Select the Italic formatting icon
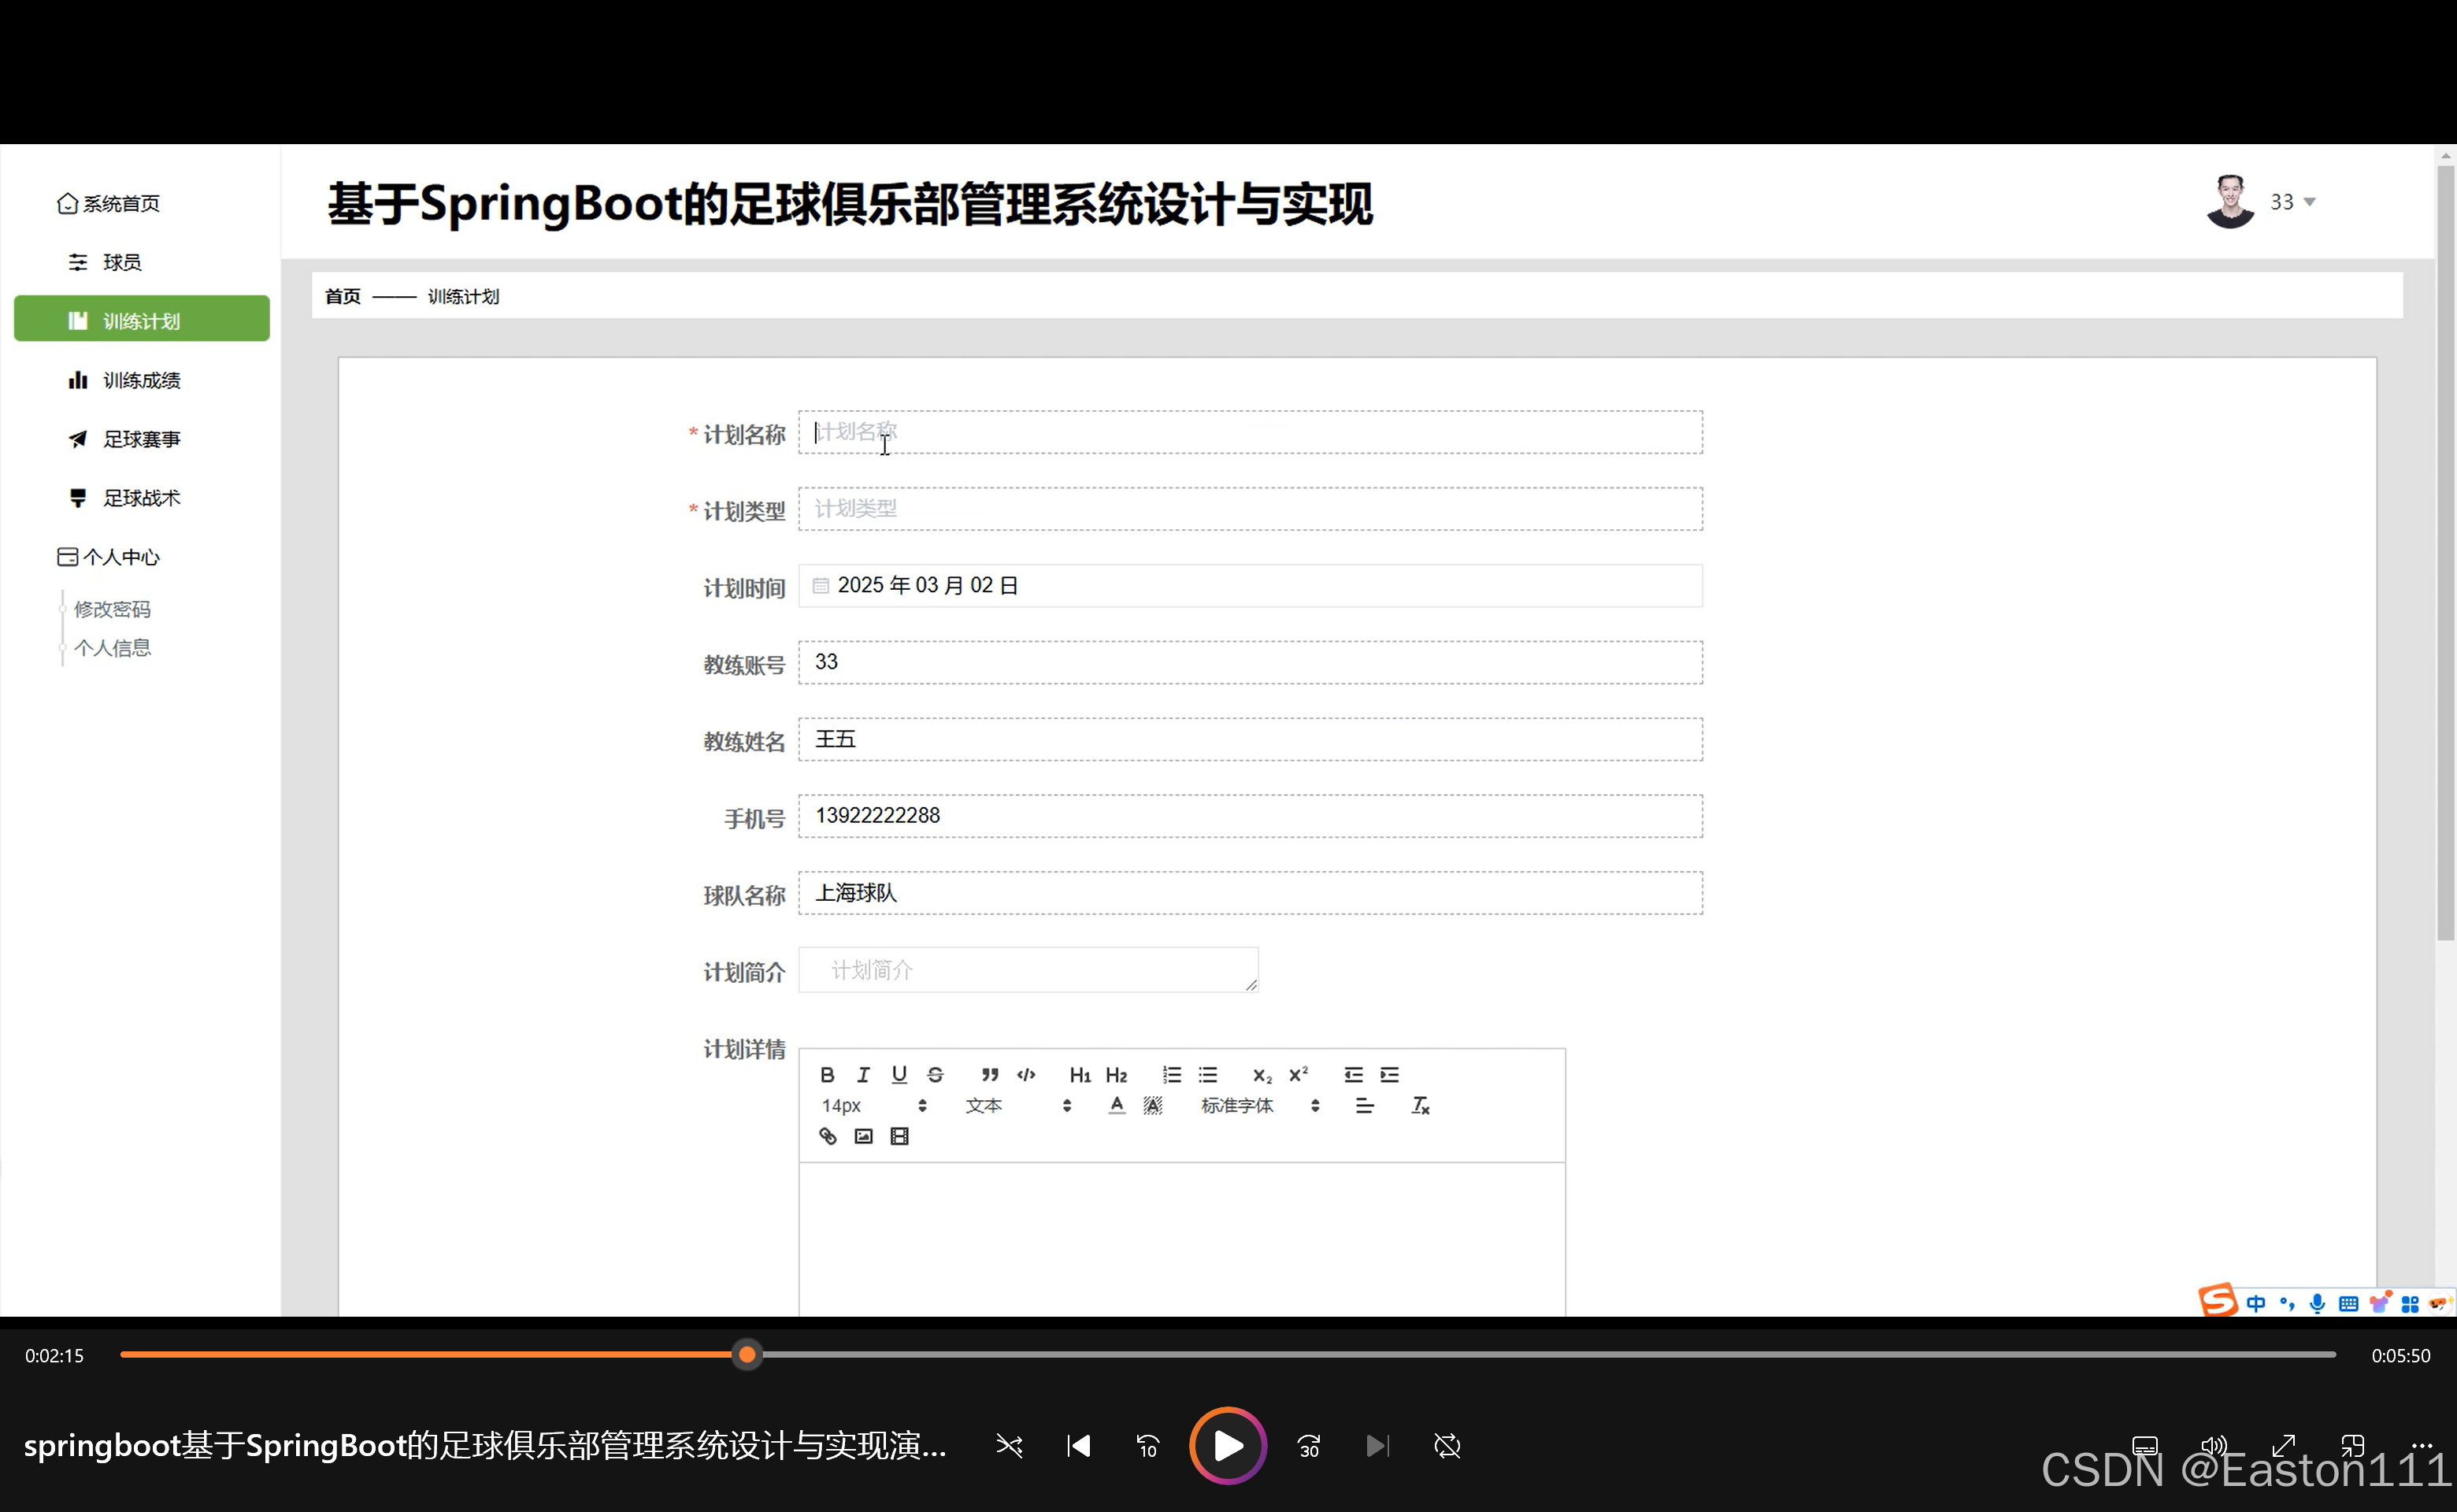The width and height of the screenshot is (2457, 1512). click(x=862, y=1075)
